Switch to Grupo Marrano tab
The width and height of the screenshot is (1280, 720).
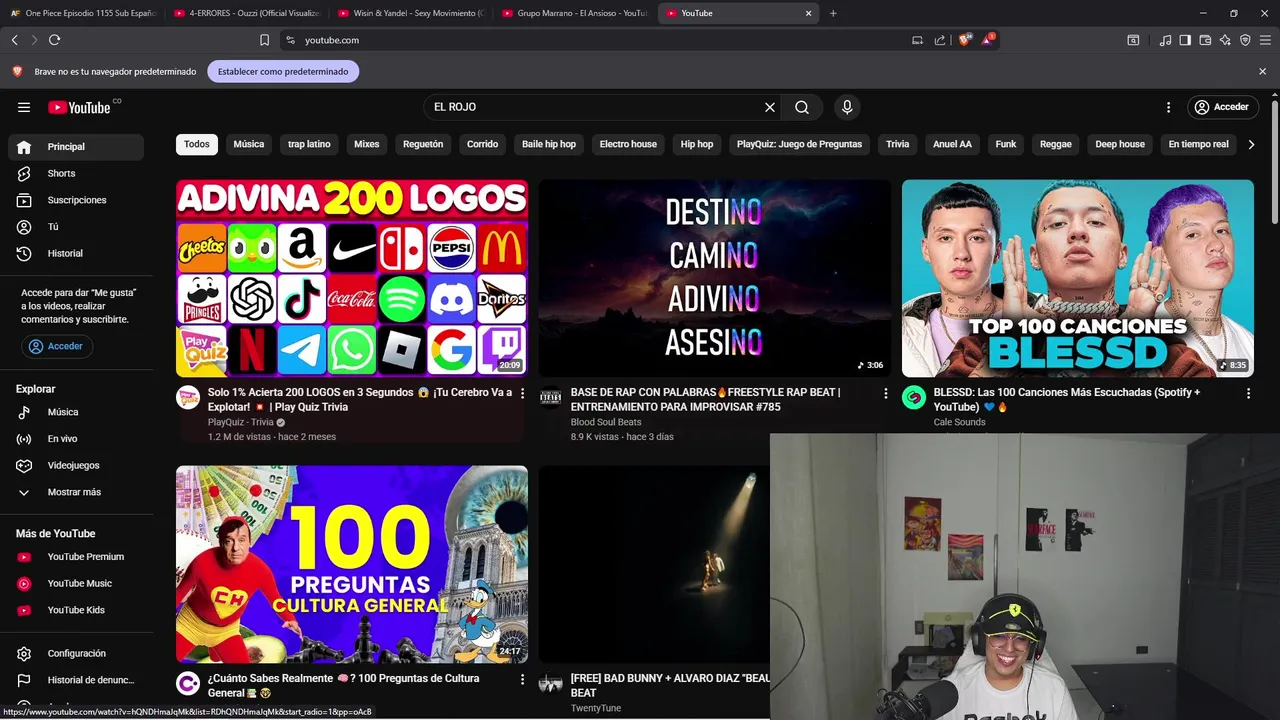(x=574, y=13)
